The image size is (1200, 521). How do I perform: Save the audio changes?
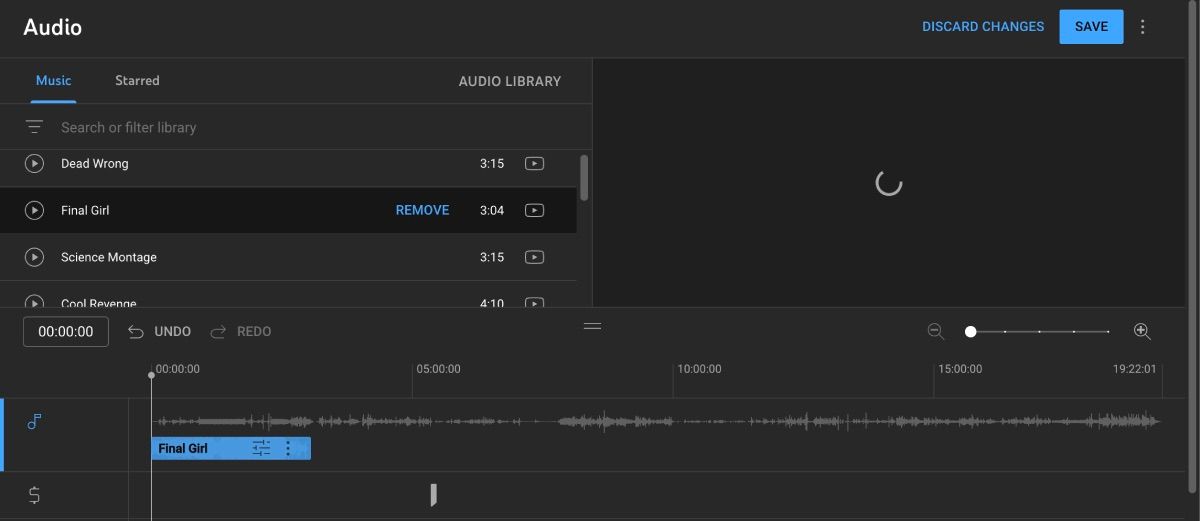pyautogui.click(x=1091, y=27)
